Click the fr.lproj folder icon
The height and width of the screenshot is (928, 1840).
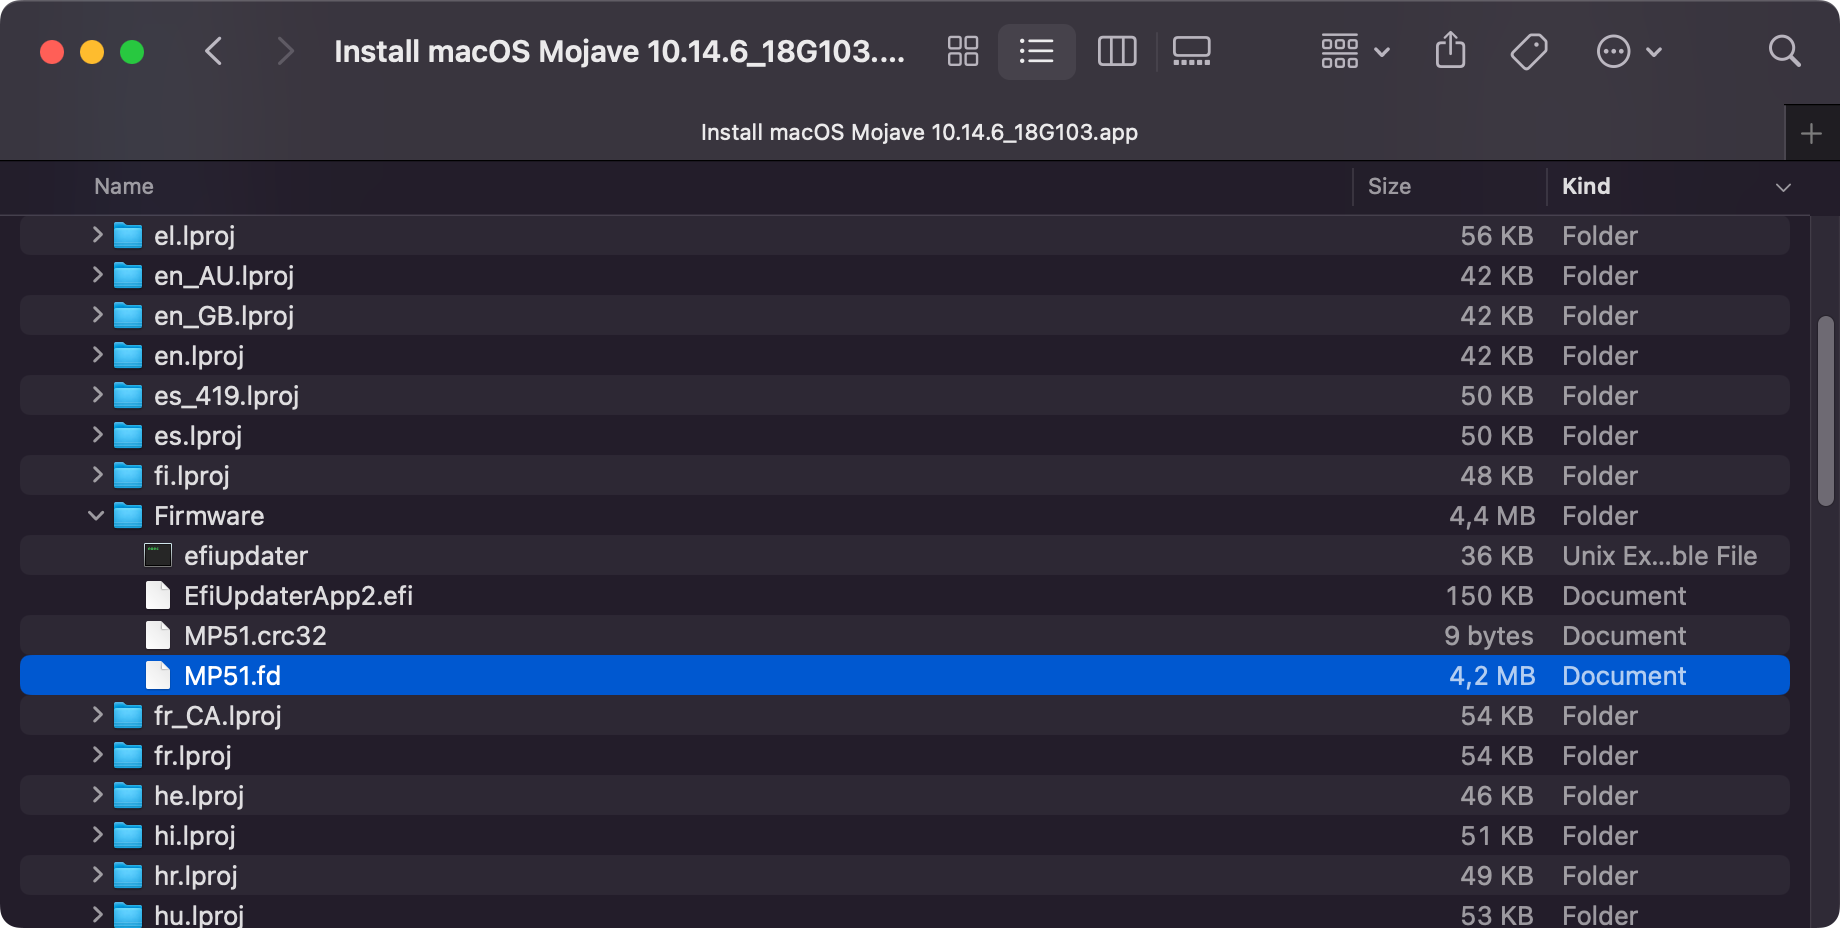(x=128, y=756)
